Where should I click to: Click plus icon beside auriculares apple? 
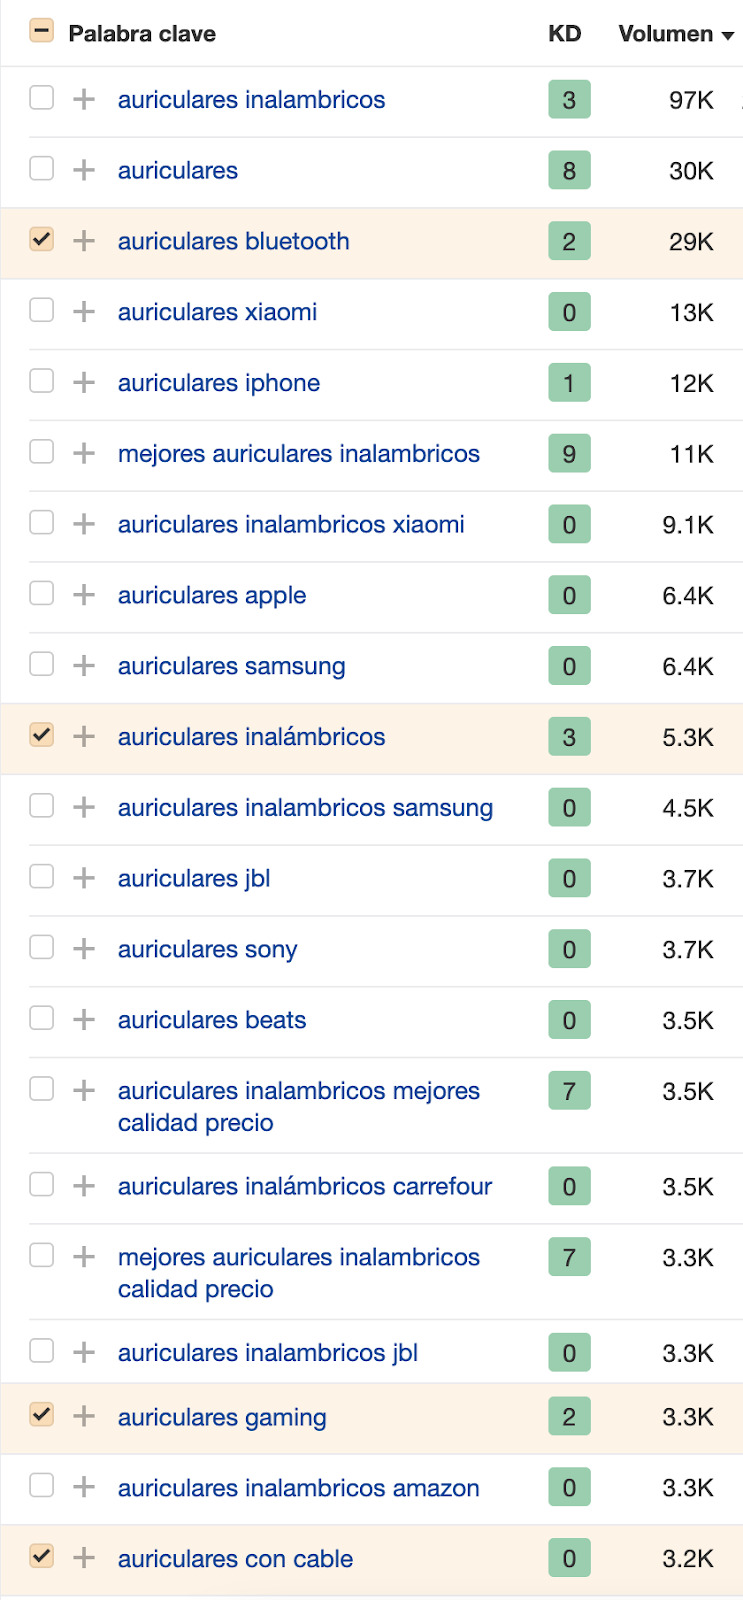point(84,595)
